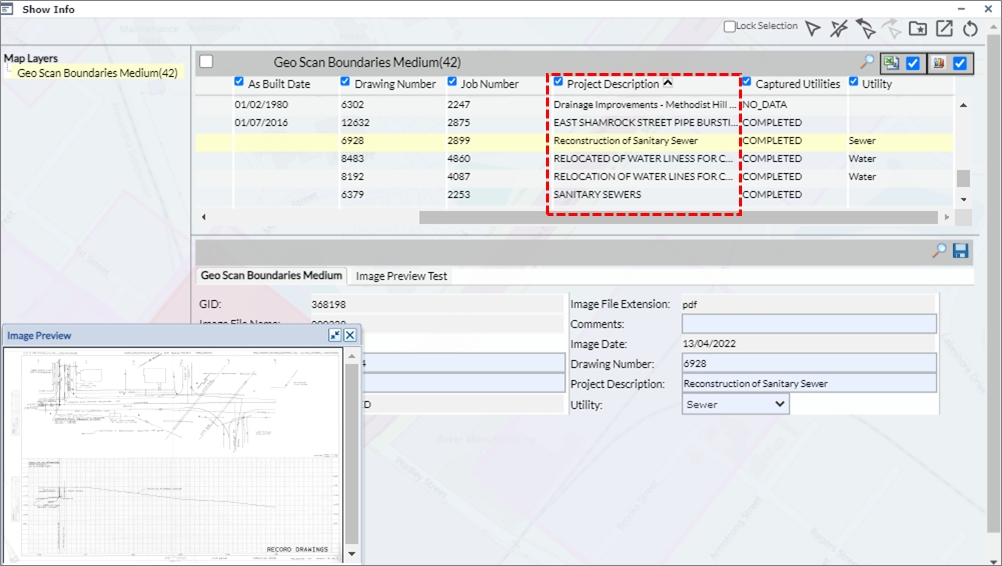This screenshot has height=566, width=1002.
Task: Enable the Lock Selection checkbox
Action: pos(730,27)
